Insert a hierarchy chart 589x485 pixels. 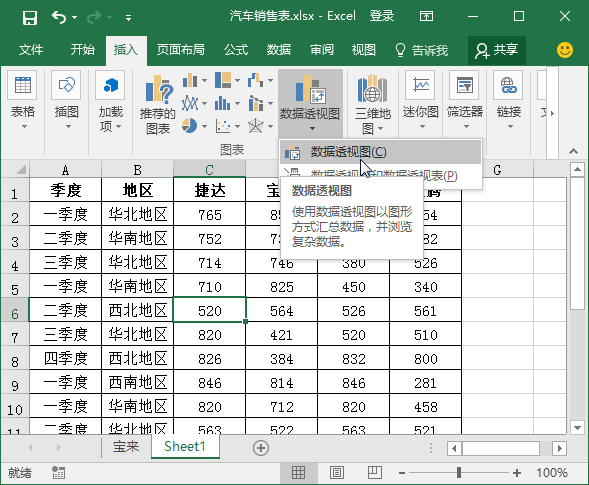pyautogui.click(x=223, y=80)
